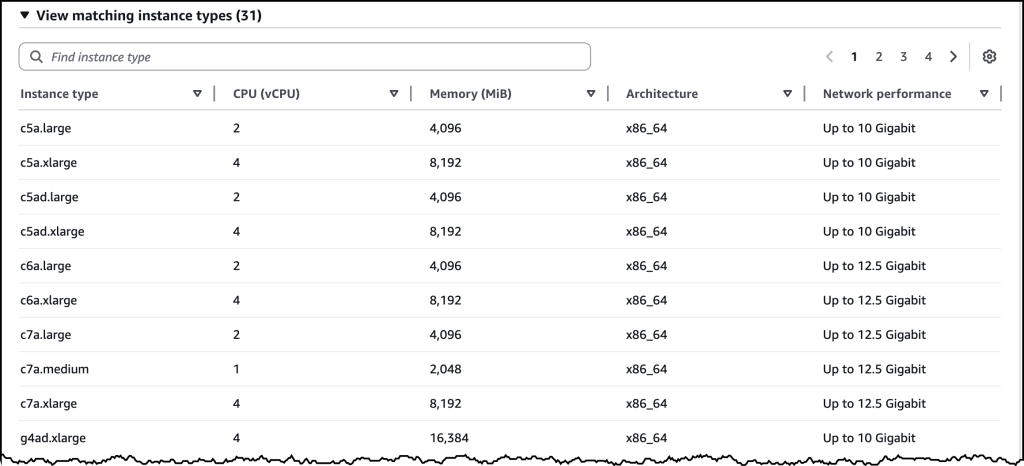This screenshot has height=466, width=1024.
Task: Click the Network performance column header
Action: (x=887, y=94)
